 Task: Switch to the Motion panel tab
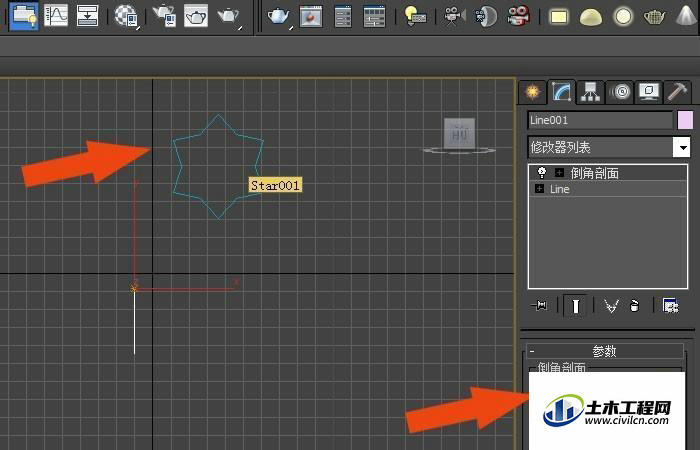pos(620,92)
